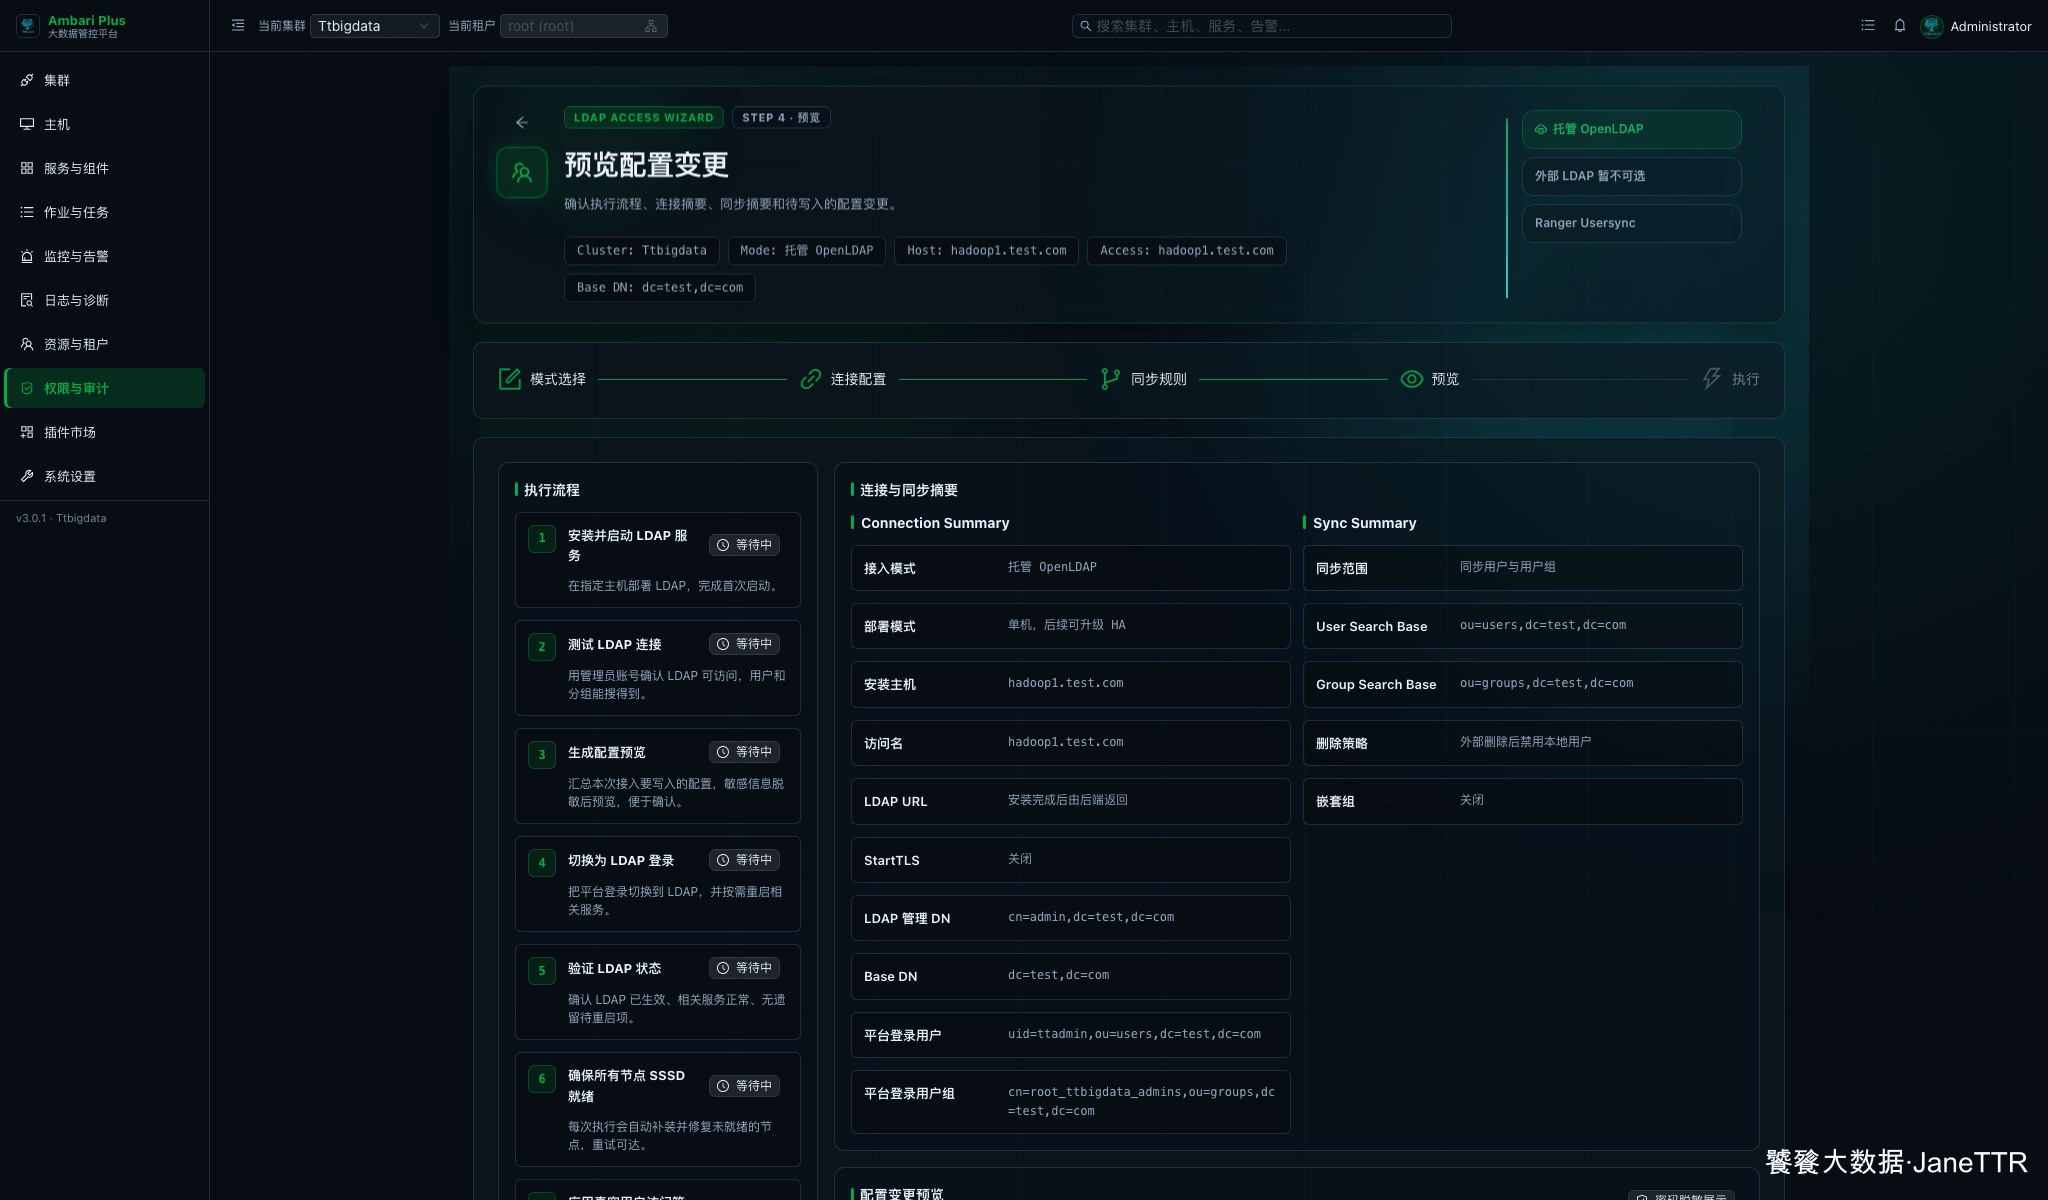
Task: Click the 插件市场 grid icon
Action: coord(27,432)
